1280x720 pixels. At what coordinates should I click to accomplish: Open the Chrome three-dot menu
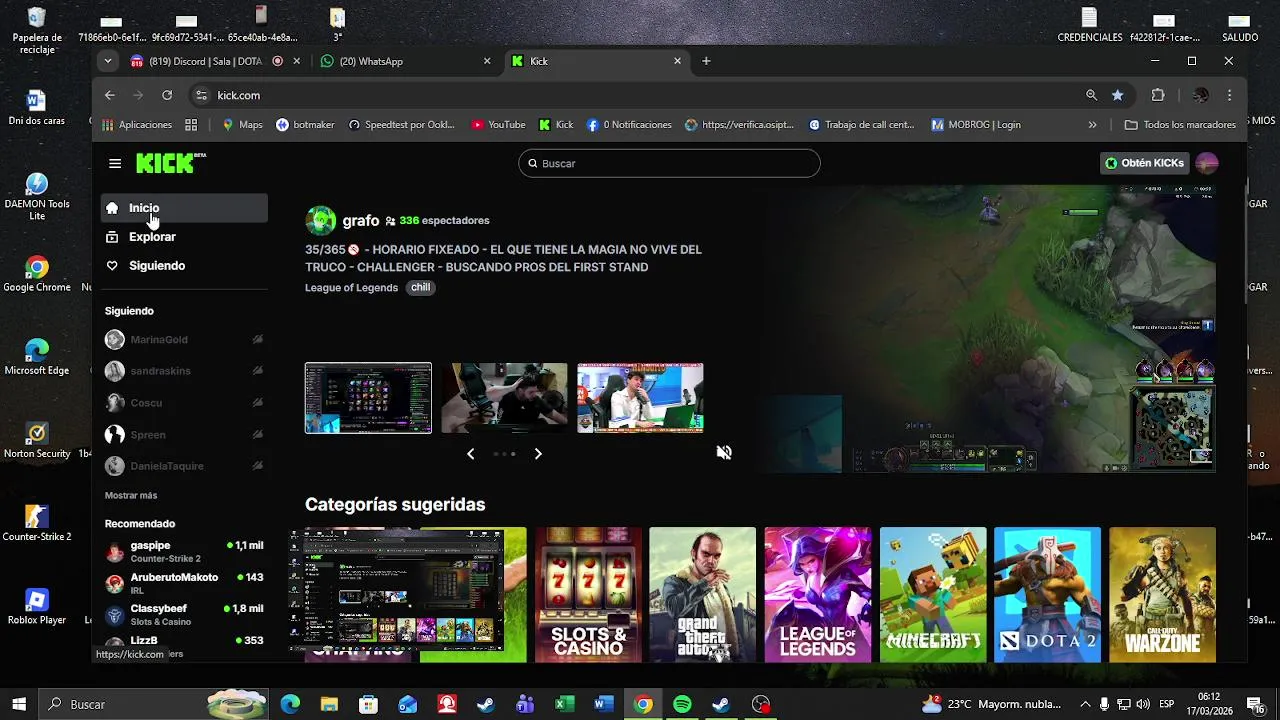pyautogui.click(x=1229, y=95)
